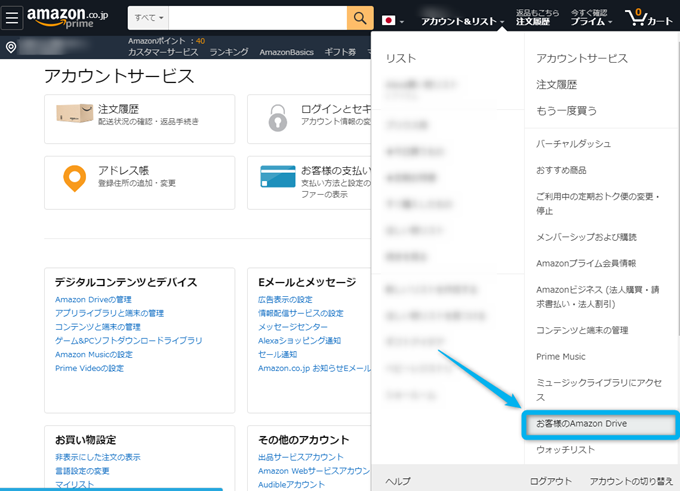
Task: Select ご利用中の定期おトク便の変更・停止 entry
Action: pyautogui.click(x=598, y=203)
